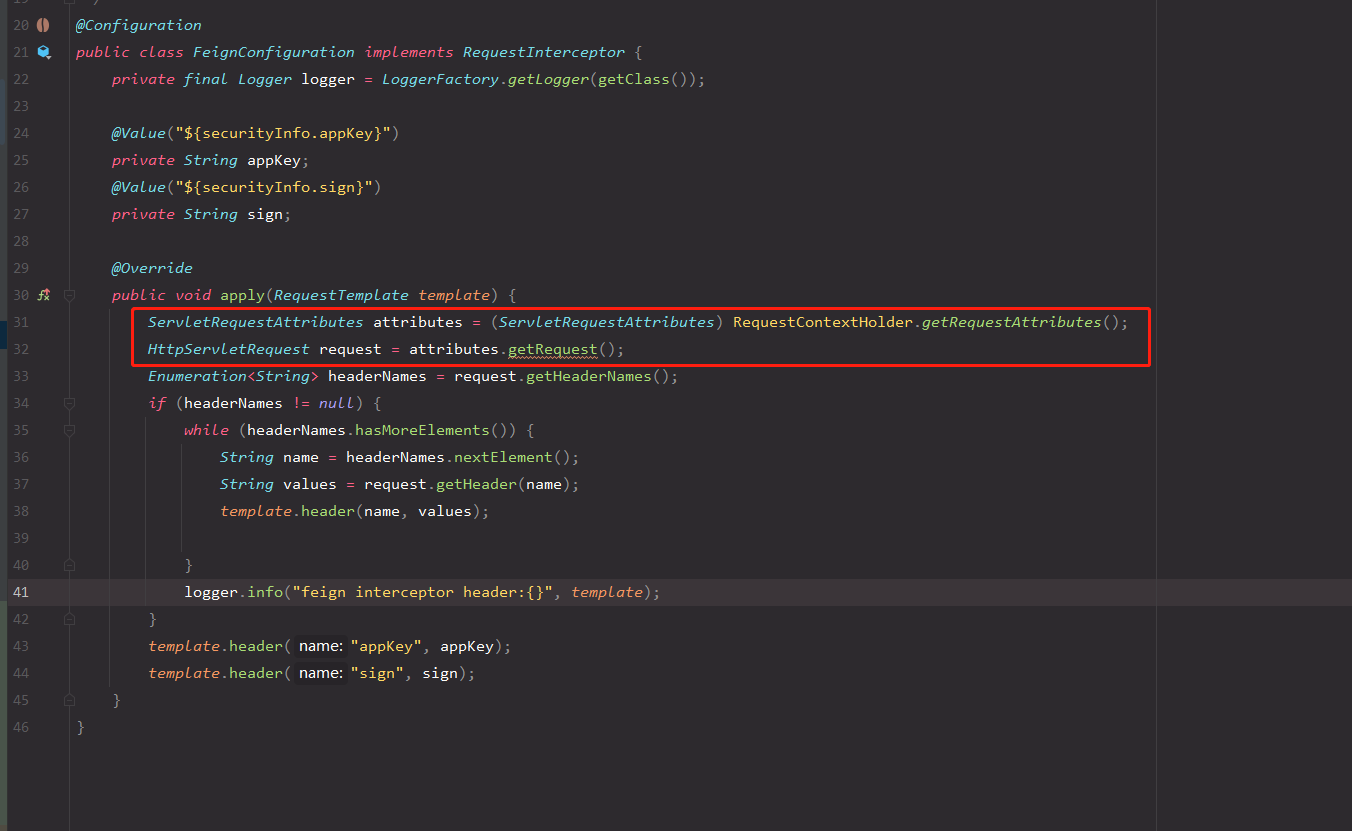Viewport: 1352px width, 831px height.
Task: Click the Spring bean gutter icon on line 20
Action: (x=43, y=25)
